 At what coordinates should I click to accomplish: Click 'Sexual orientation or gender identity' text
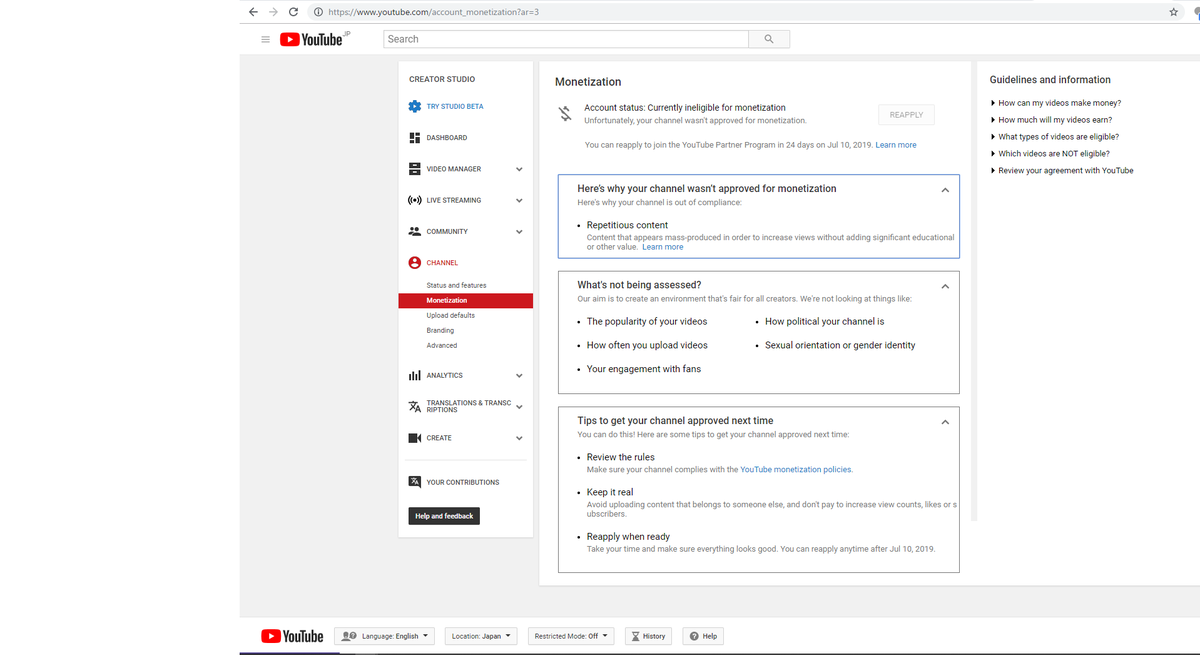point(840,345)
